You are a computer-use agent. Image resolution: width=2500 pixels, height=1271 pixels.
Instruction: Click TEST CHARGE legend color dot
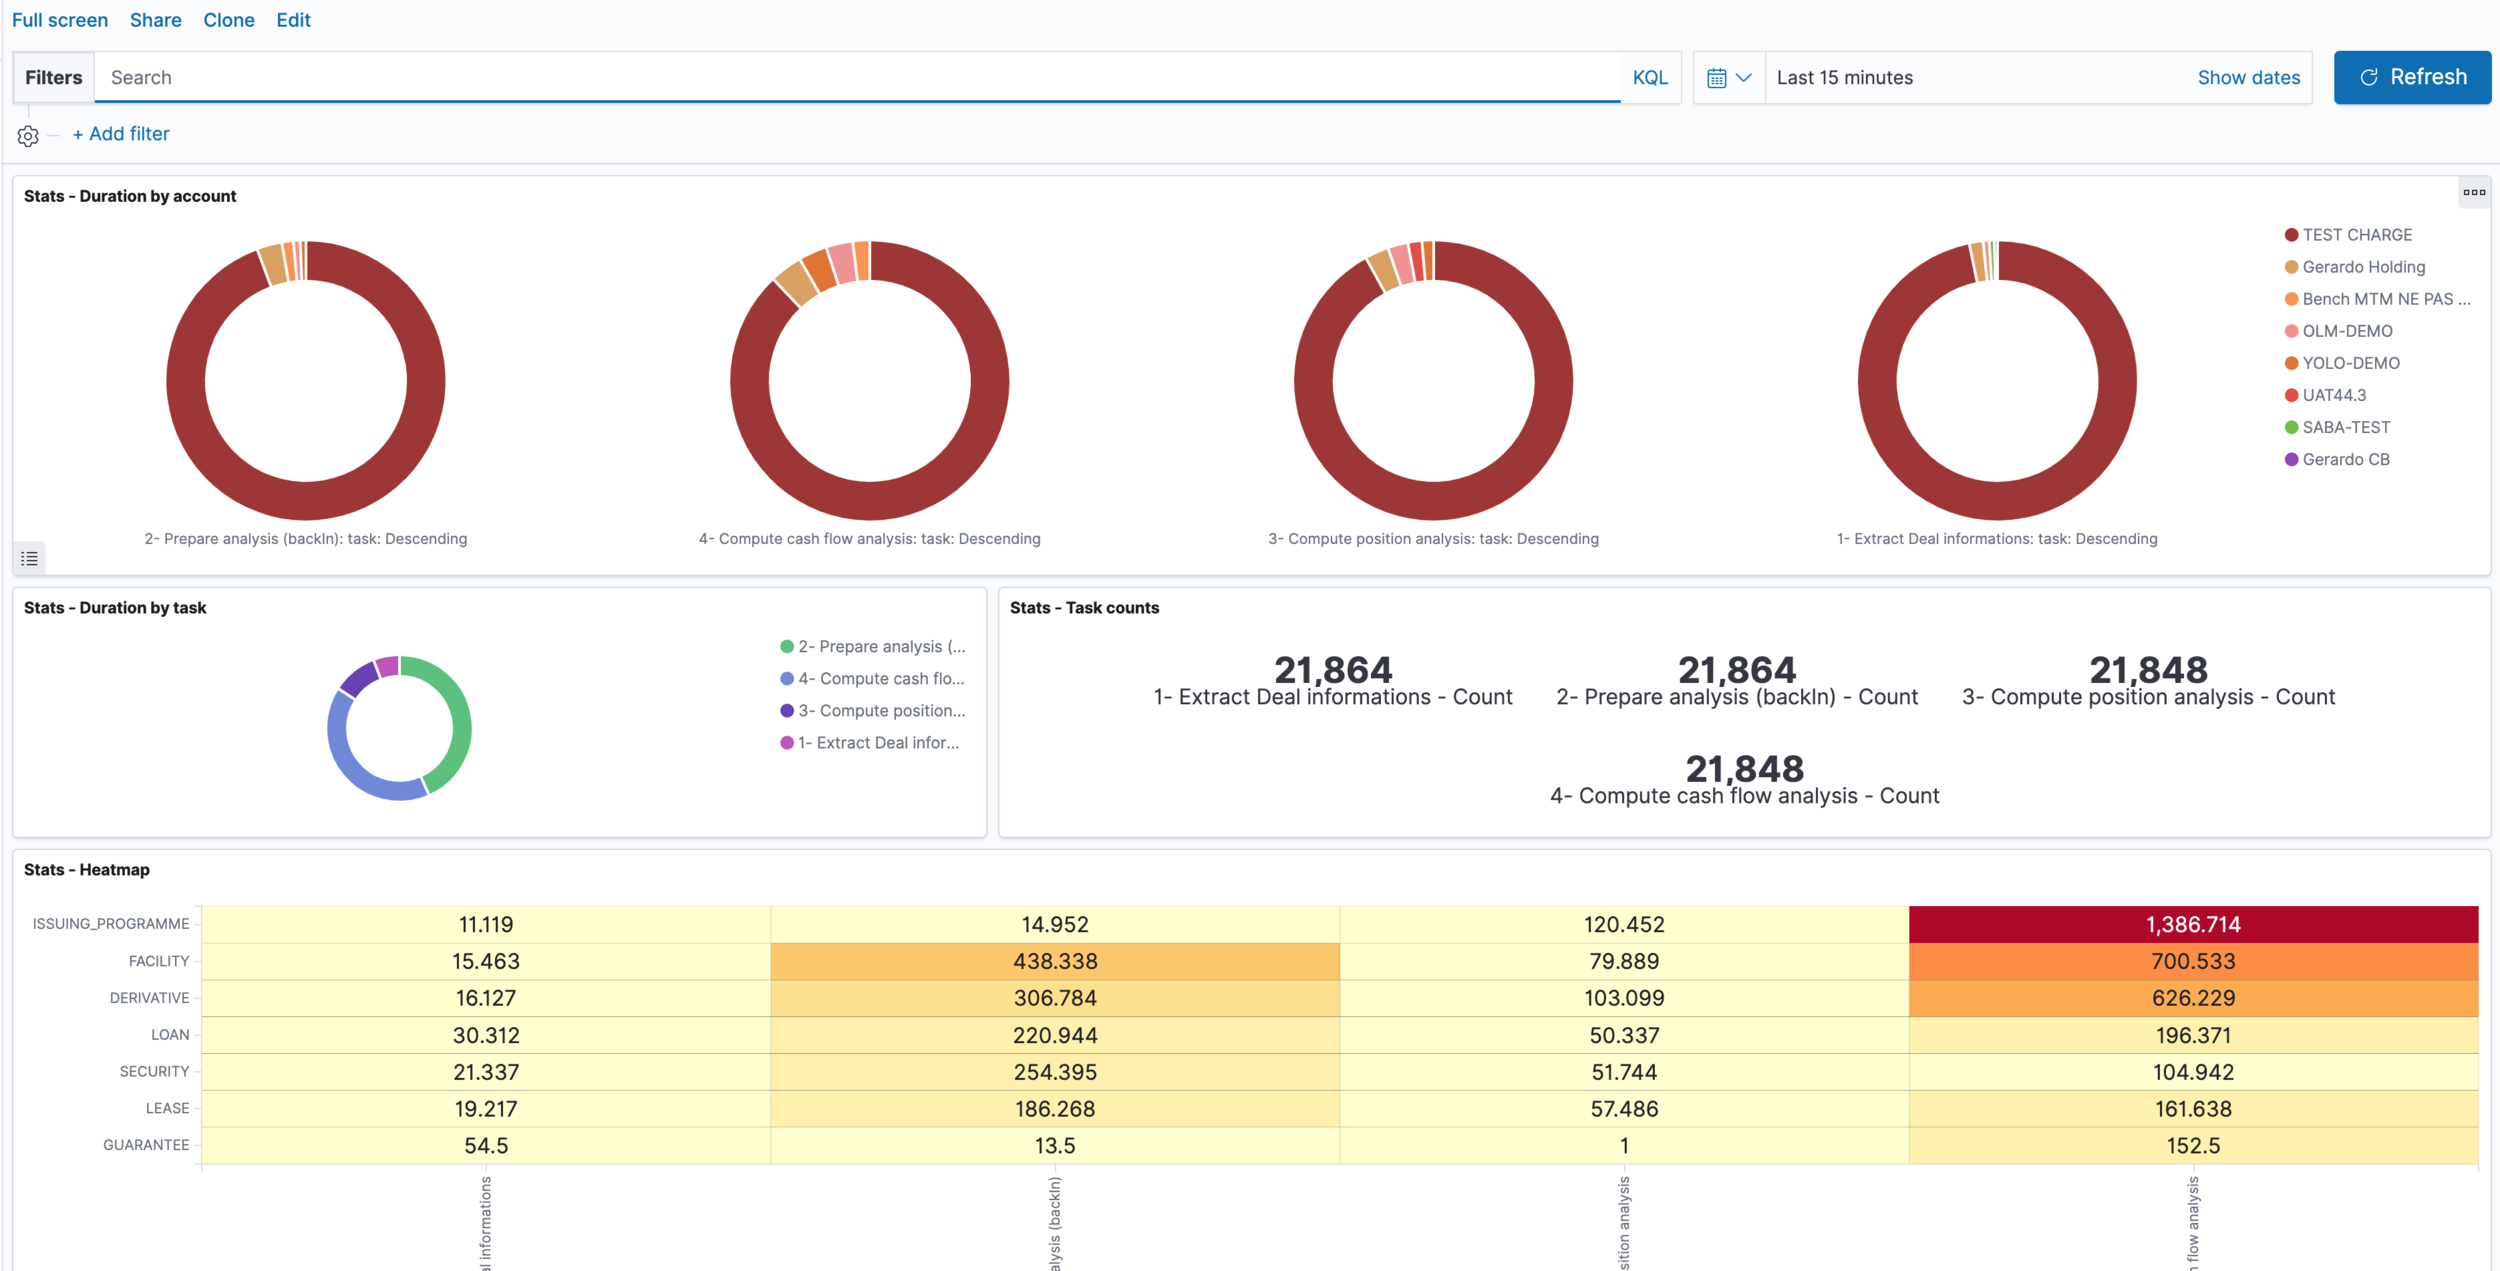[x=2291, y=235]
